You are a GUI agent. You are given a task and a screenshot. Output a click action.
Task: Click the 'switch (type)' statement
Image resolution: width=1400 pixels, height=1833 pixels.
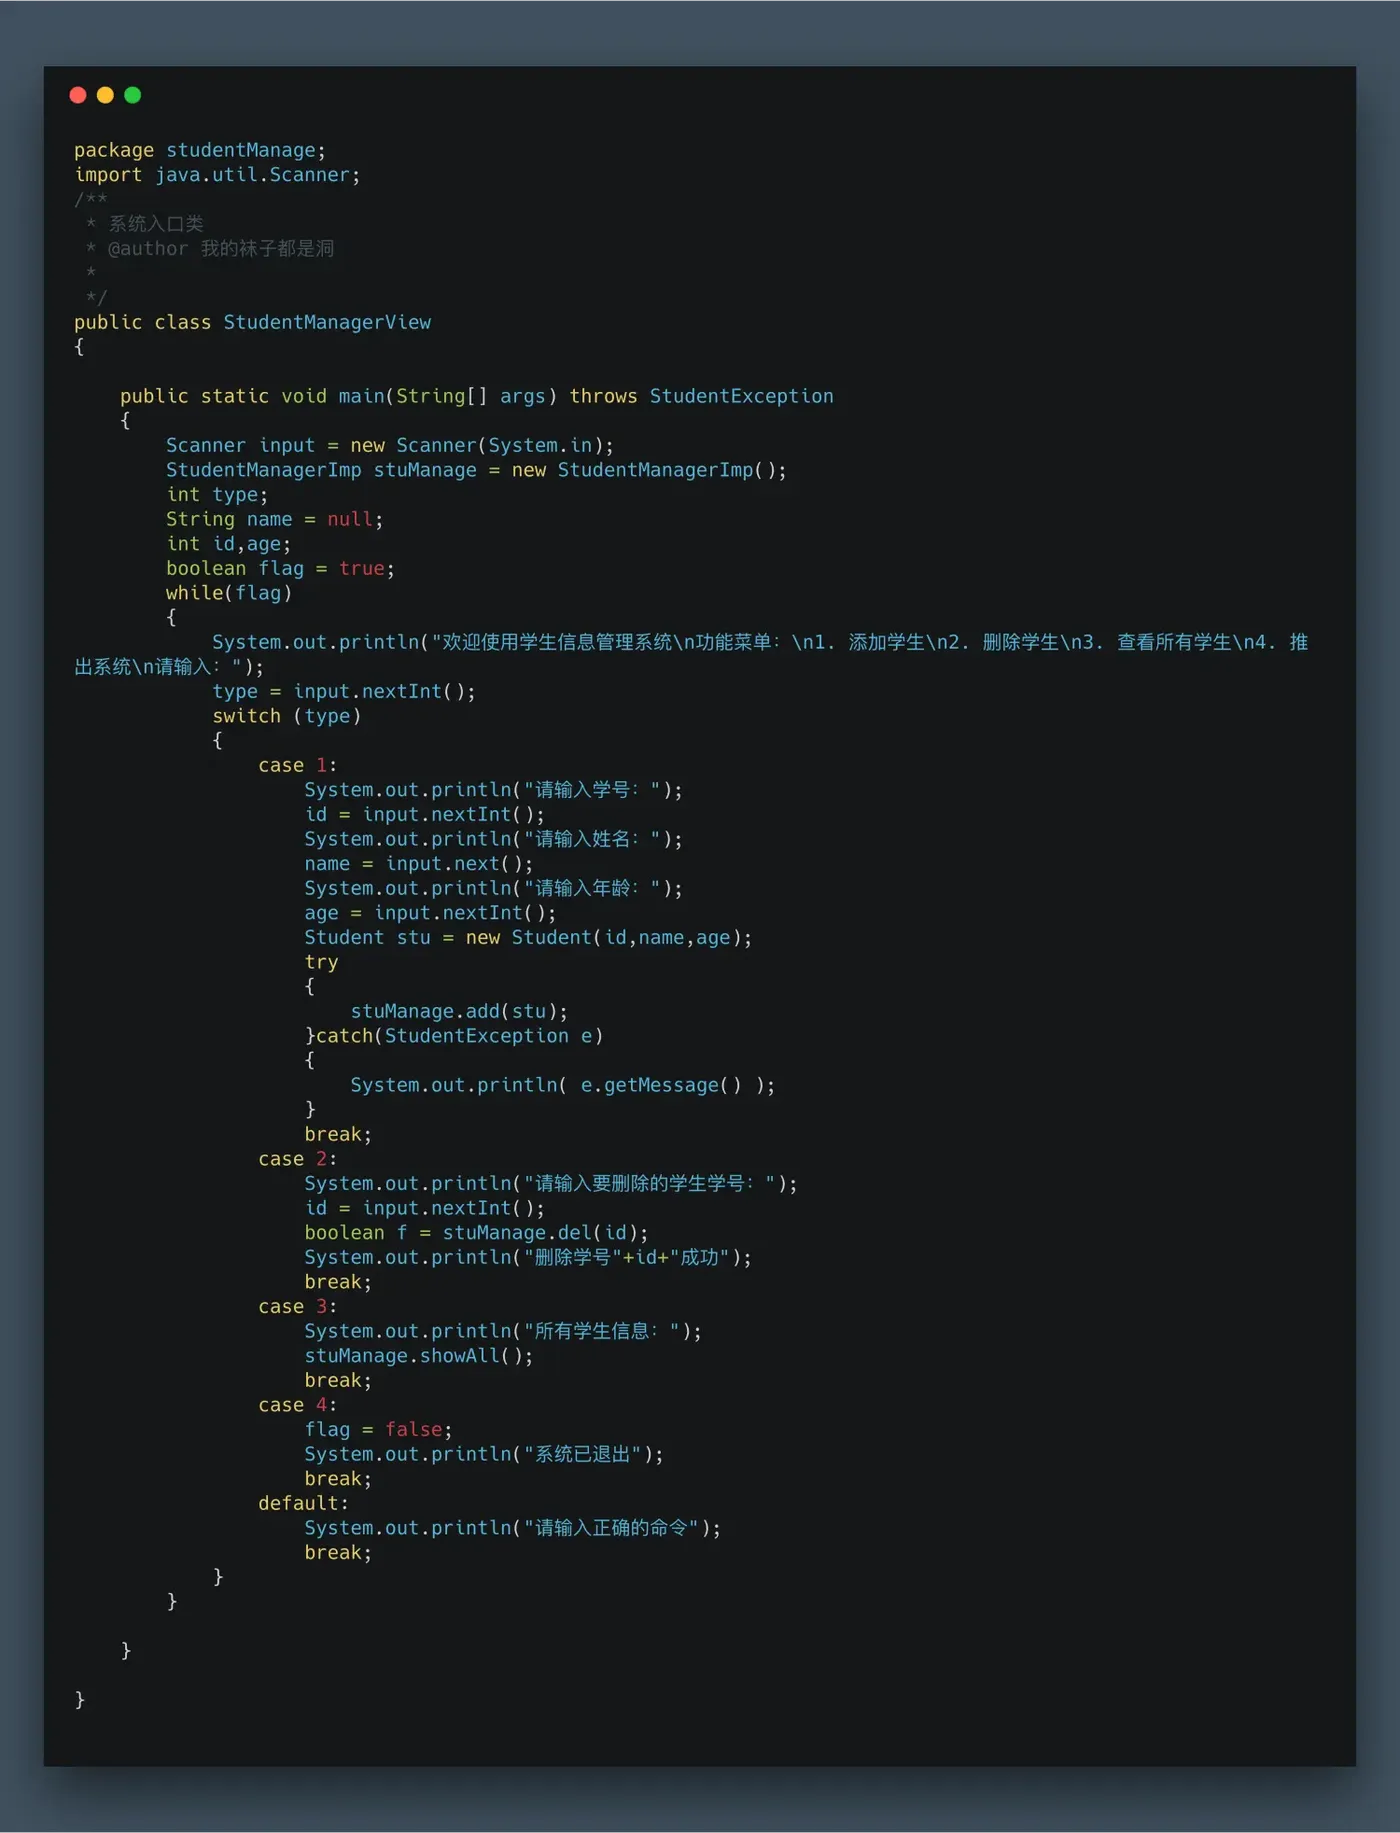pyautogui.click(x=287, y=716)
